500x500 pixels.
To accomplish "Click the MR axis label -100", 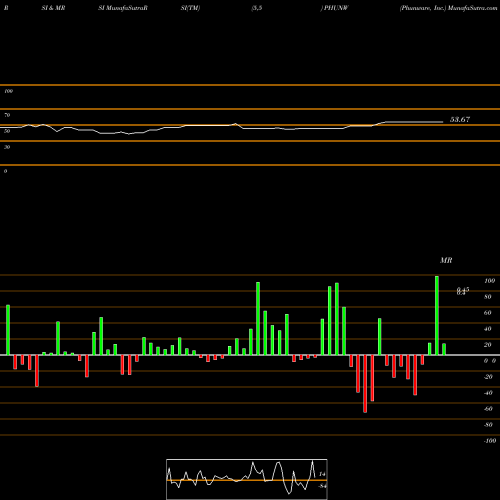I will point(490,441).
